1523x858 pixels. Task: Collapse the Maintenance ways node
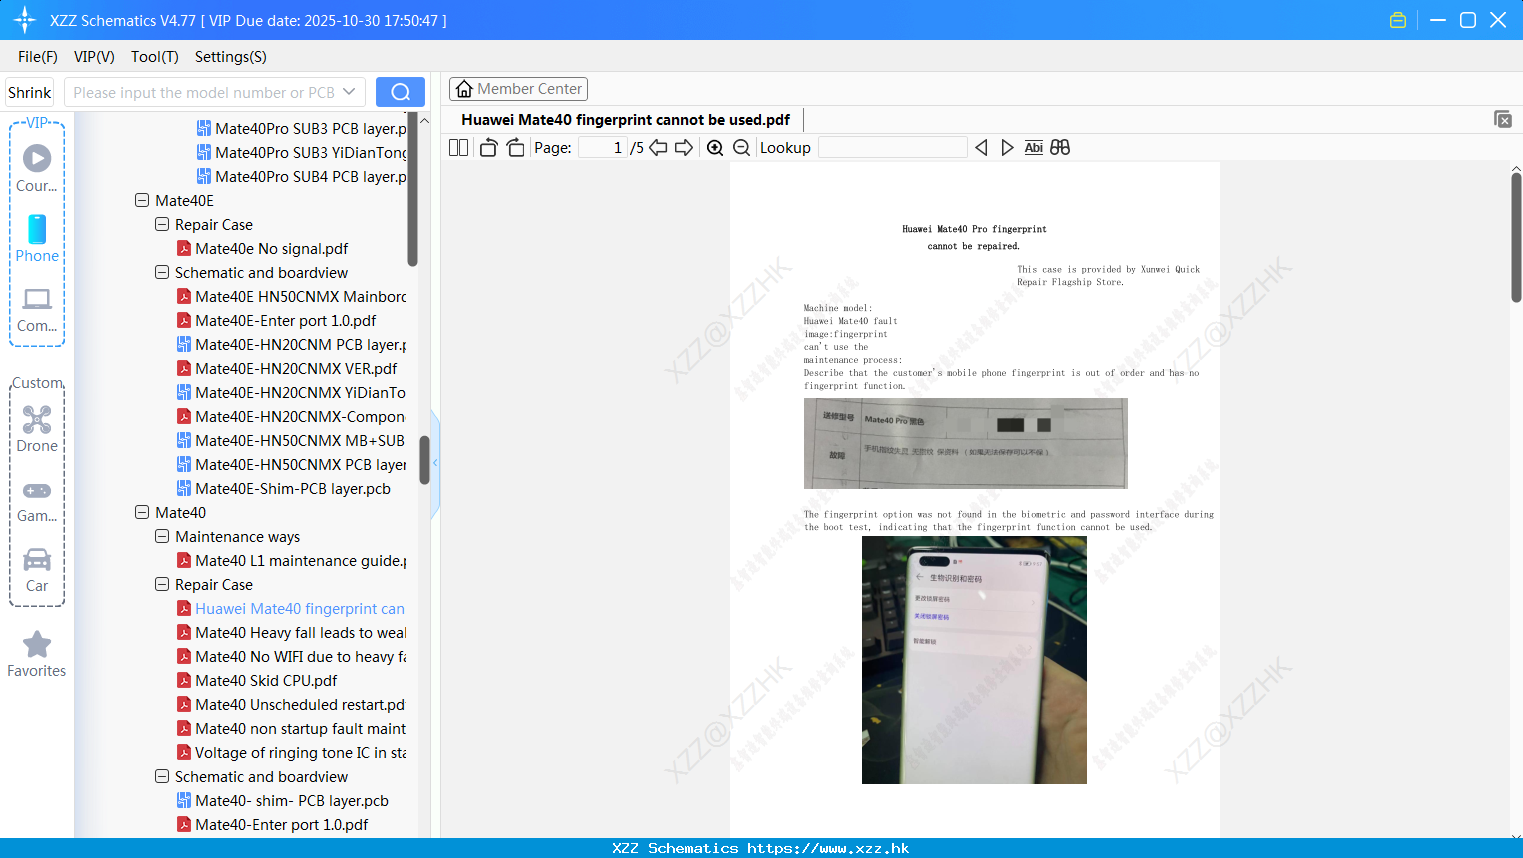pyautogui.click(x=162, y=536)
